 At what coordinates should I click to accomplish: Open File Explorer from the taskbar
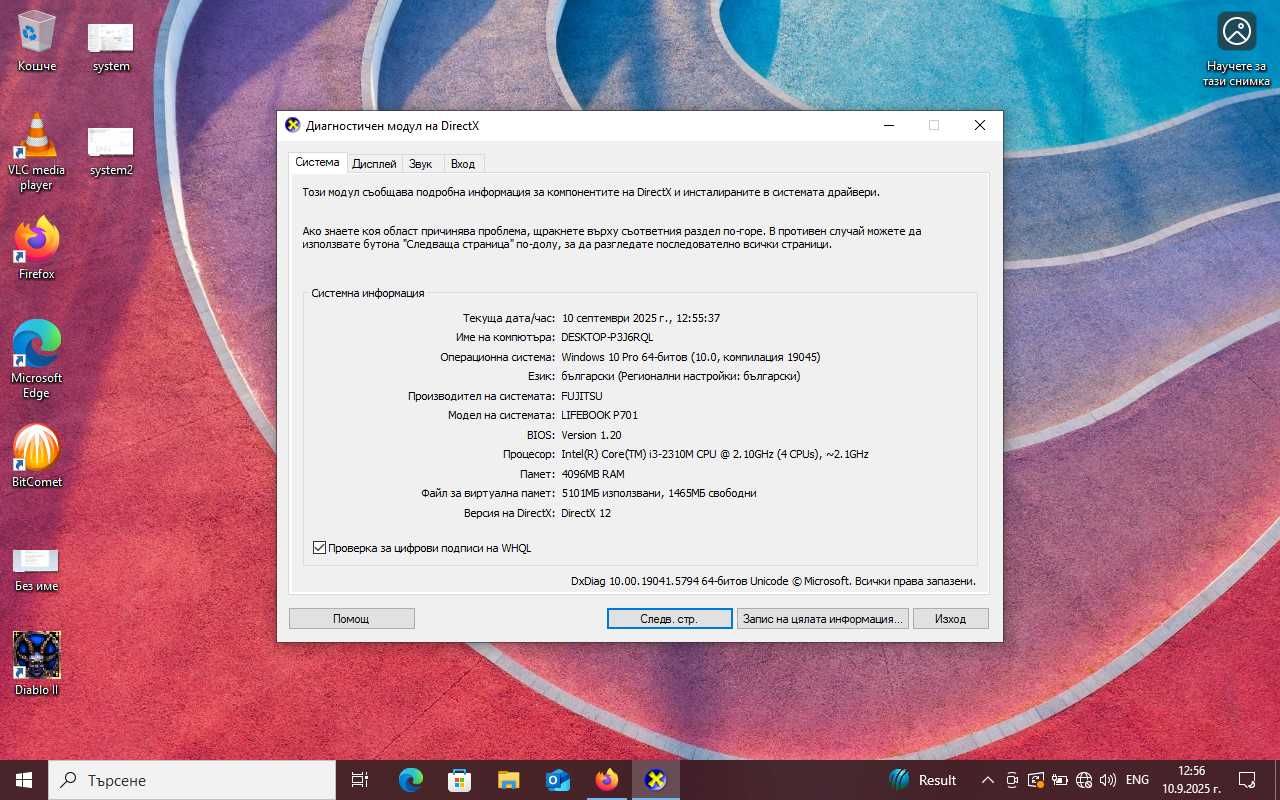point(509,780)
